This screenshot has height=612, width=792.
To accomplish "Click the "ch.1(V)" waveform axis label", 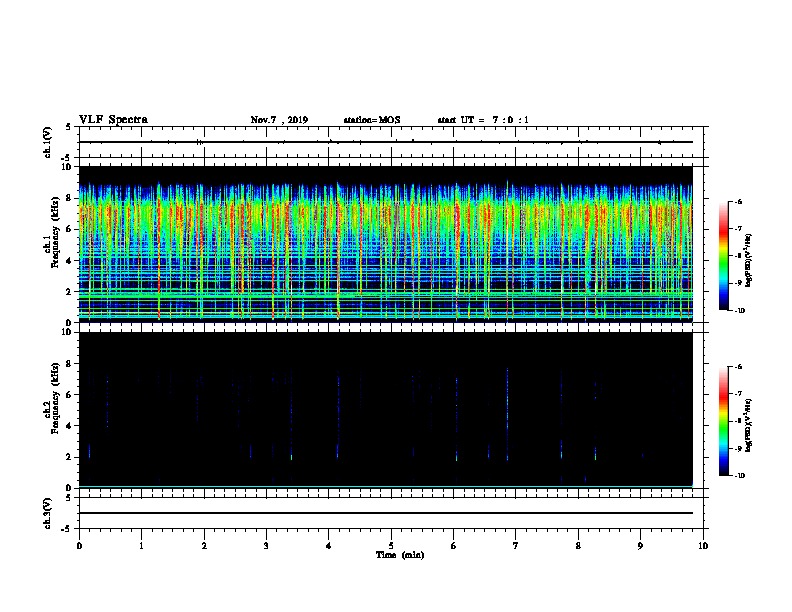I will (x=48, y=142).
